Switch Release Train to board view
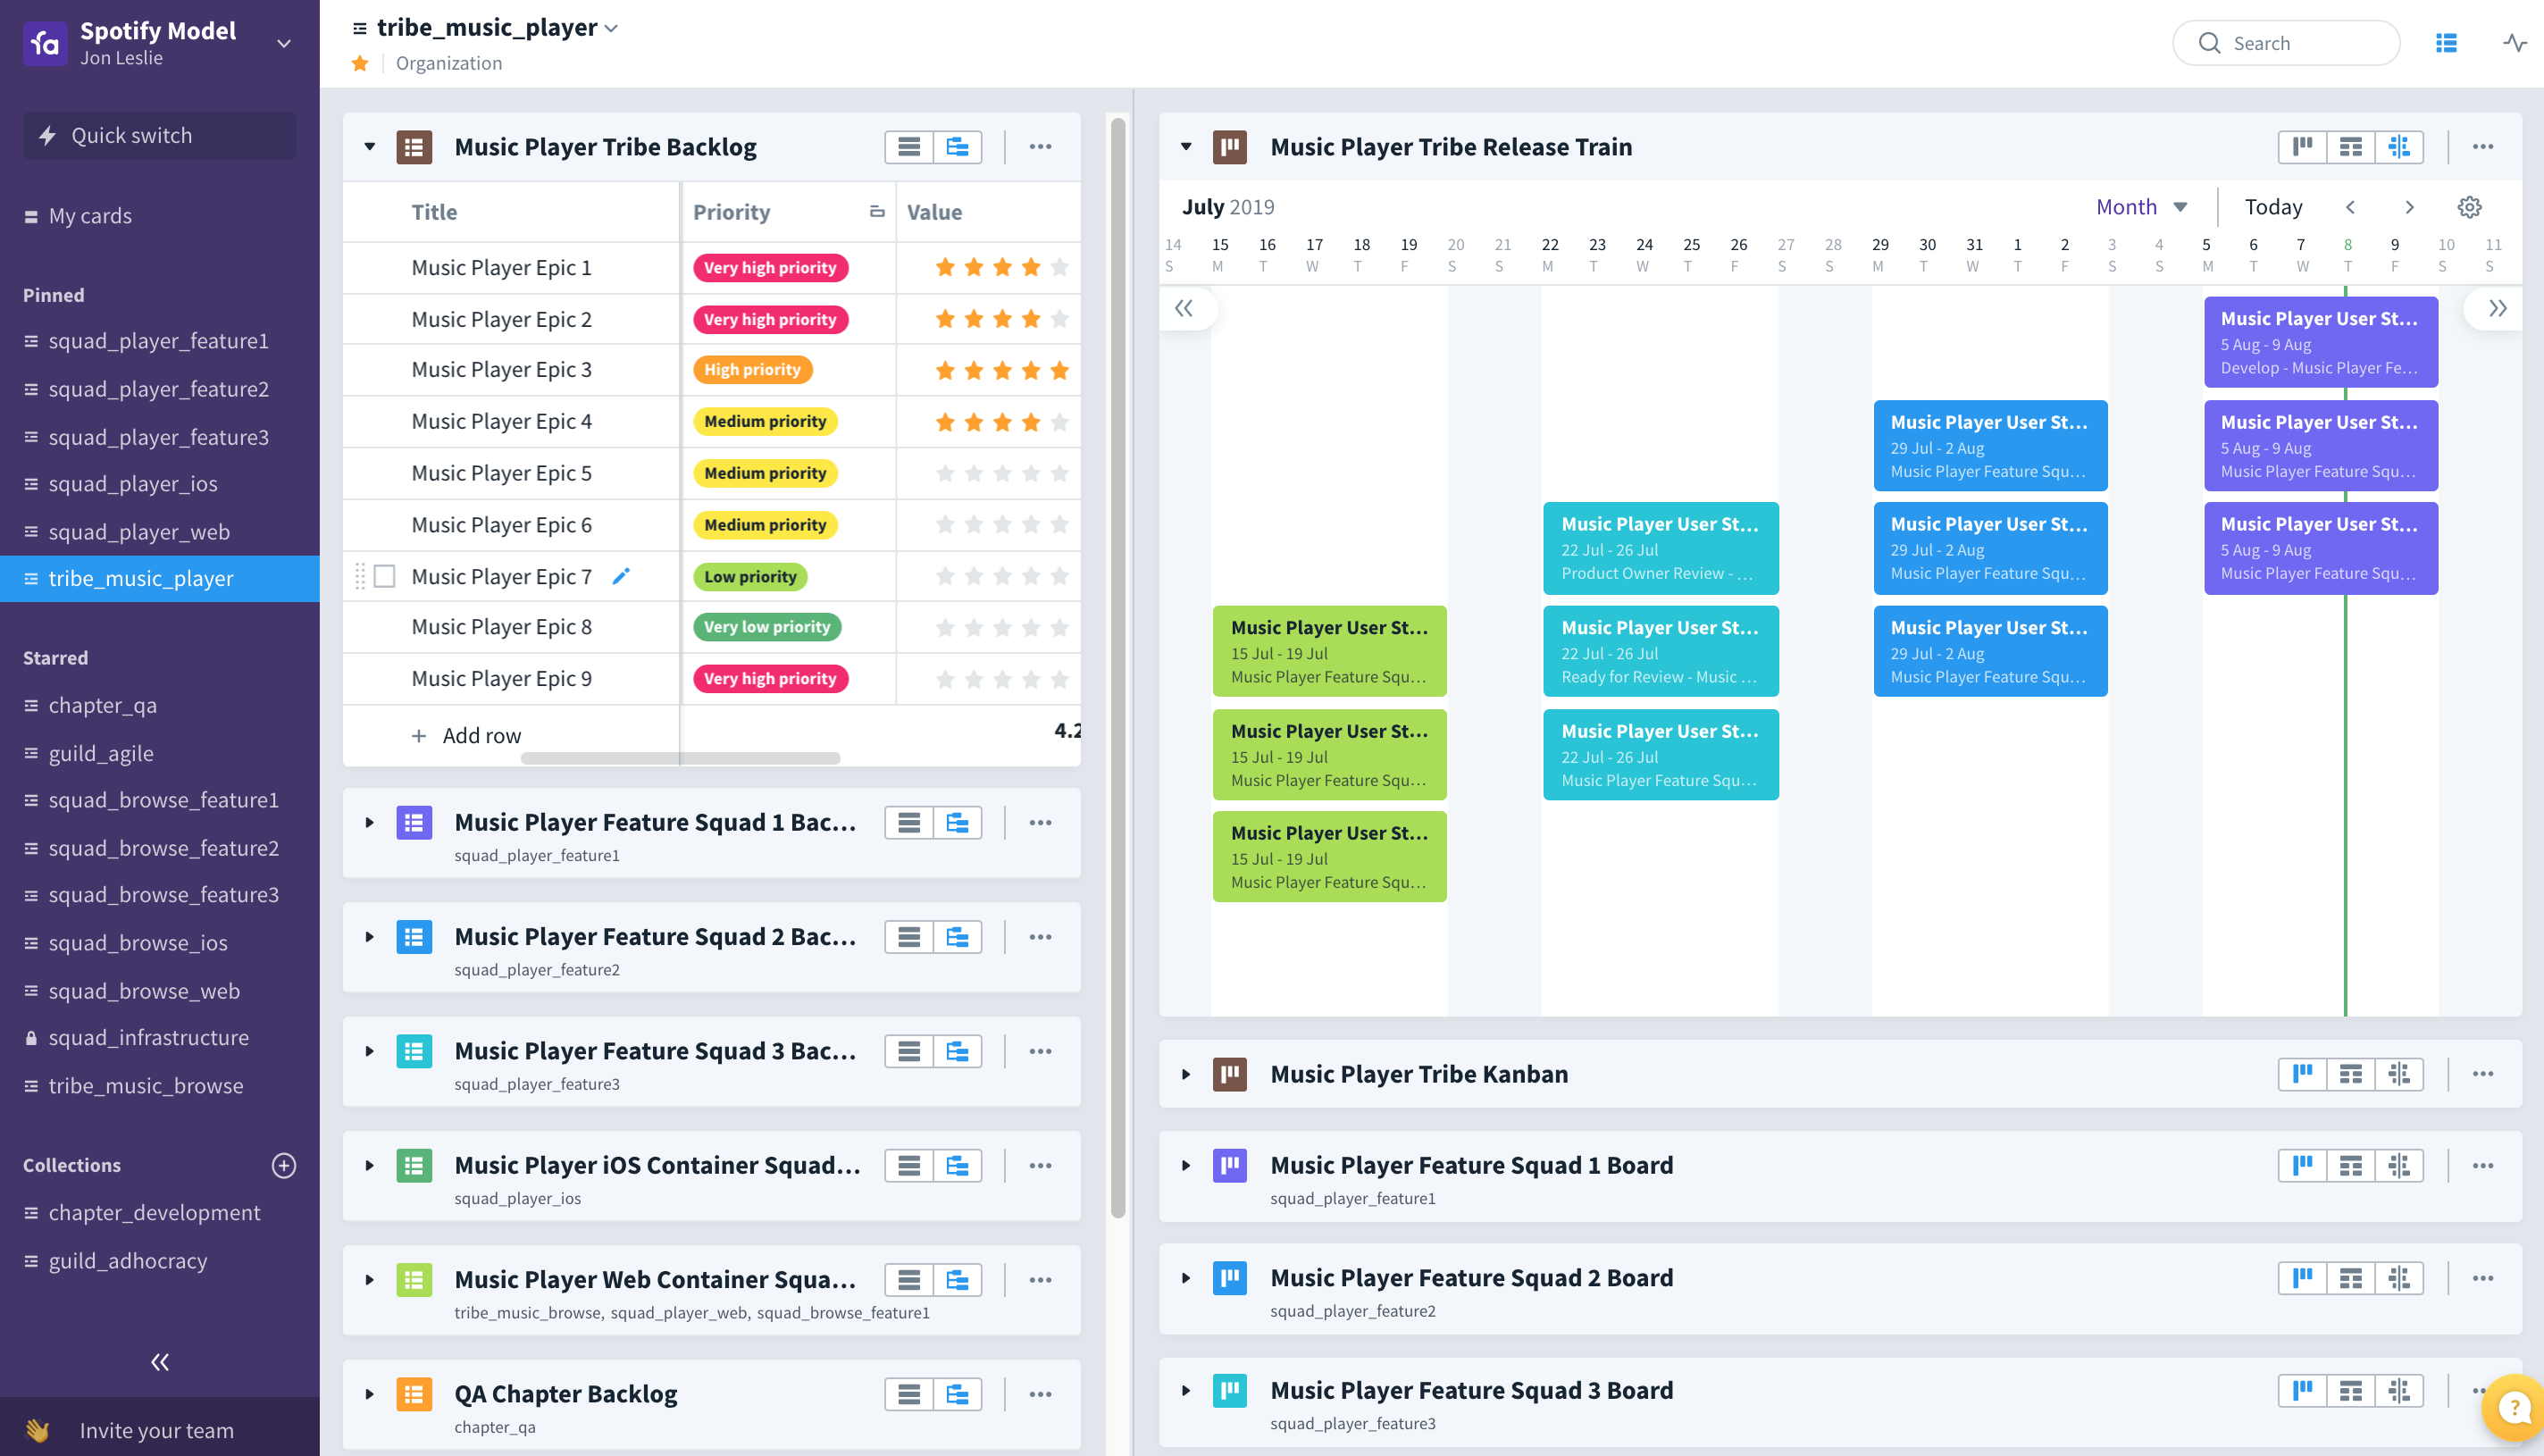Screen dimensions: 2544x1456 coord(2302,147)
